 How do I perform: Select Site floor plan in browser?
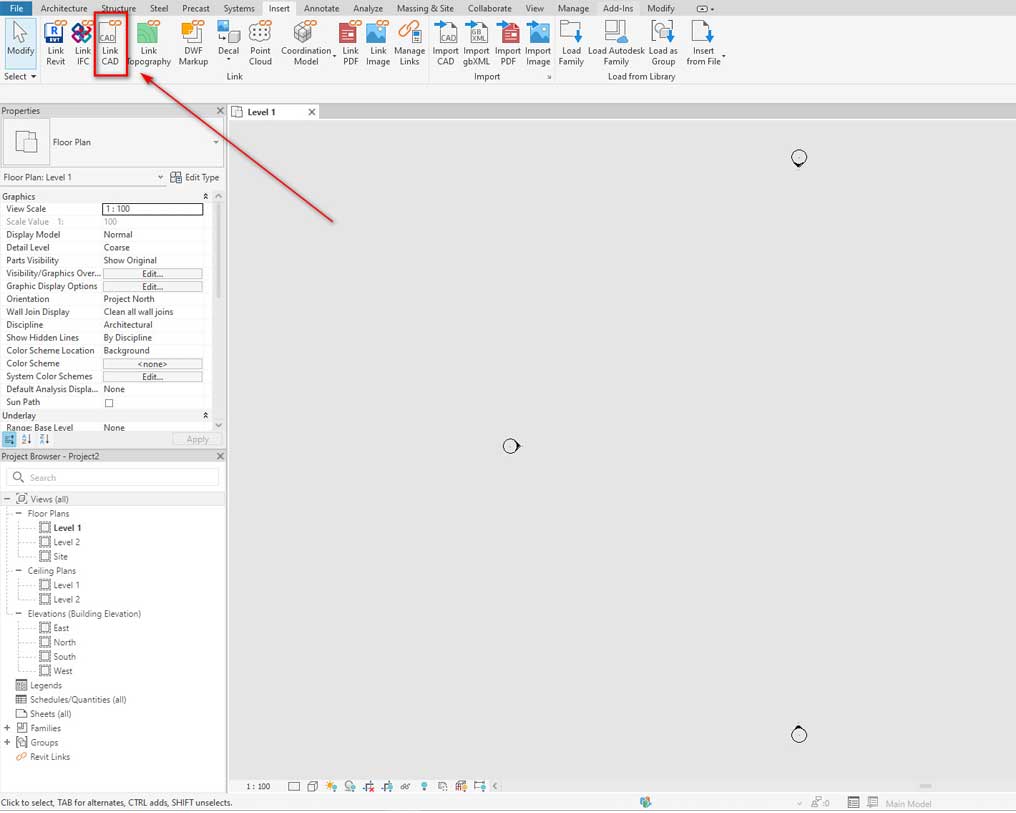[60, 557]
